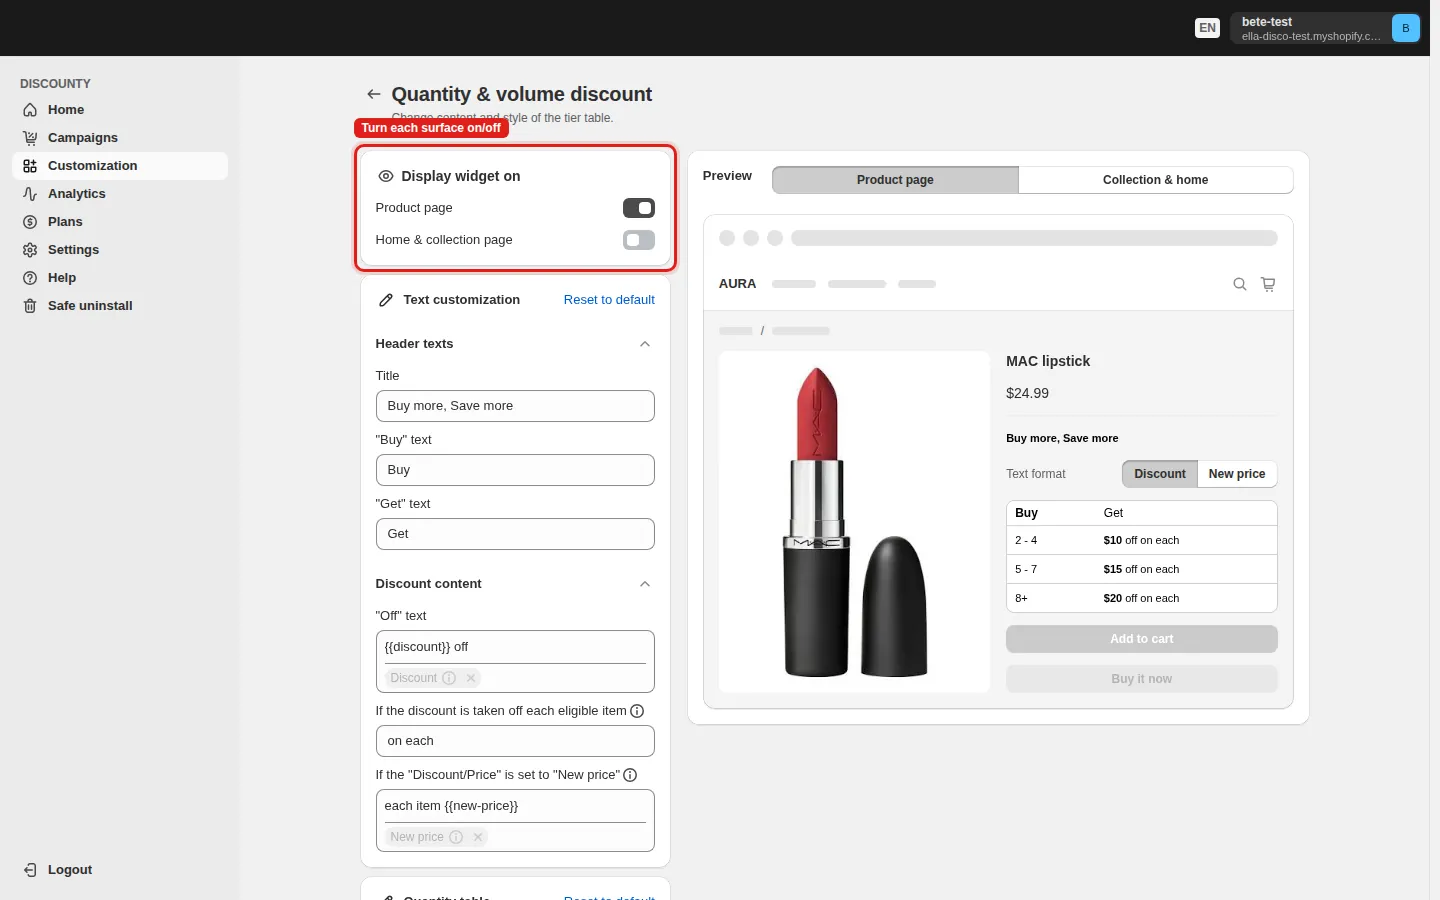Click the info icon on New price chip

tap(456, 837)
